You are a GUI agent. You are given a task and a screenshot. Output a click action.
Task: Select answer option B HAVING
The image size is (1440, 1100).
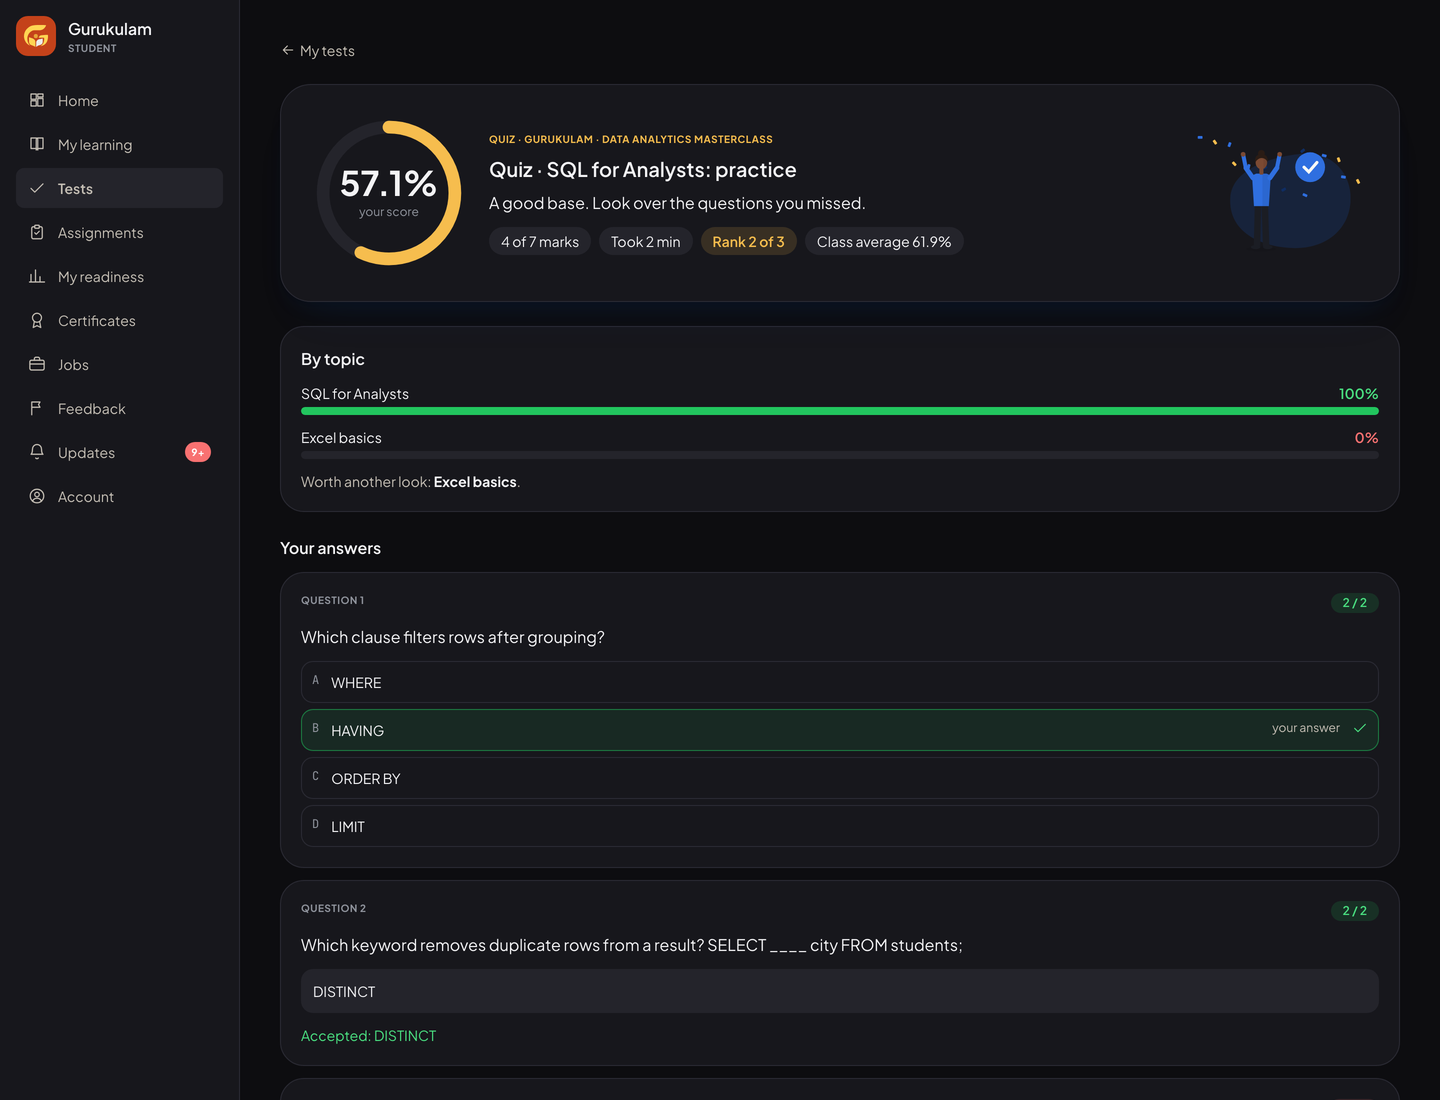(840, 730)
